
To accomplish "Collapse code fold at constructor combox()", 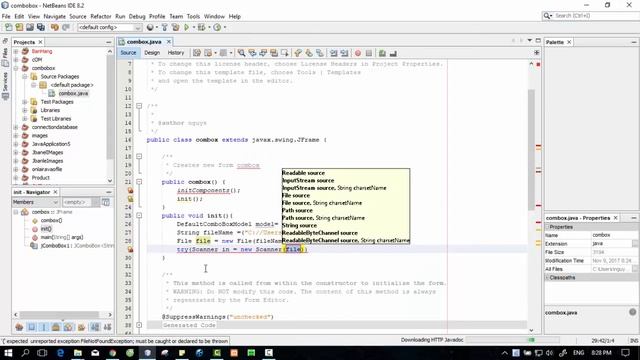I will [x=139, y=182].
